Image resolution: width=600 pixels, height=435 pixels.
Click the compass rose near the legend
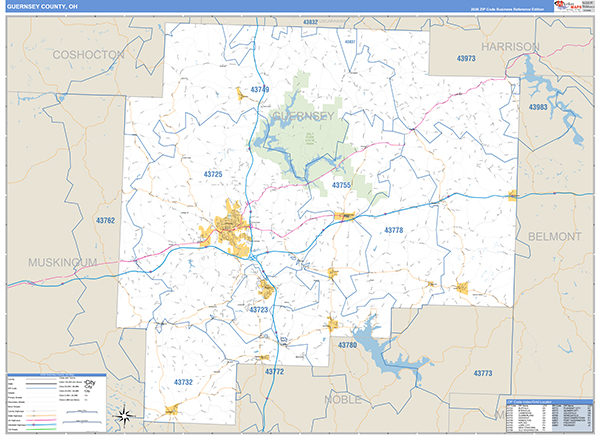click(x=126, y=415)
